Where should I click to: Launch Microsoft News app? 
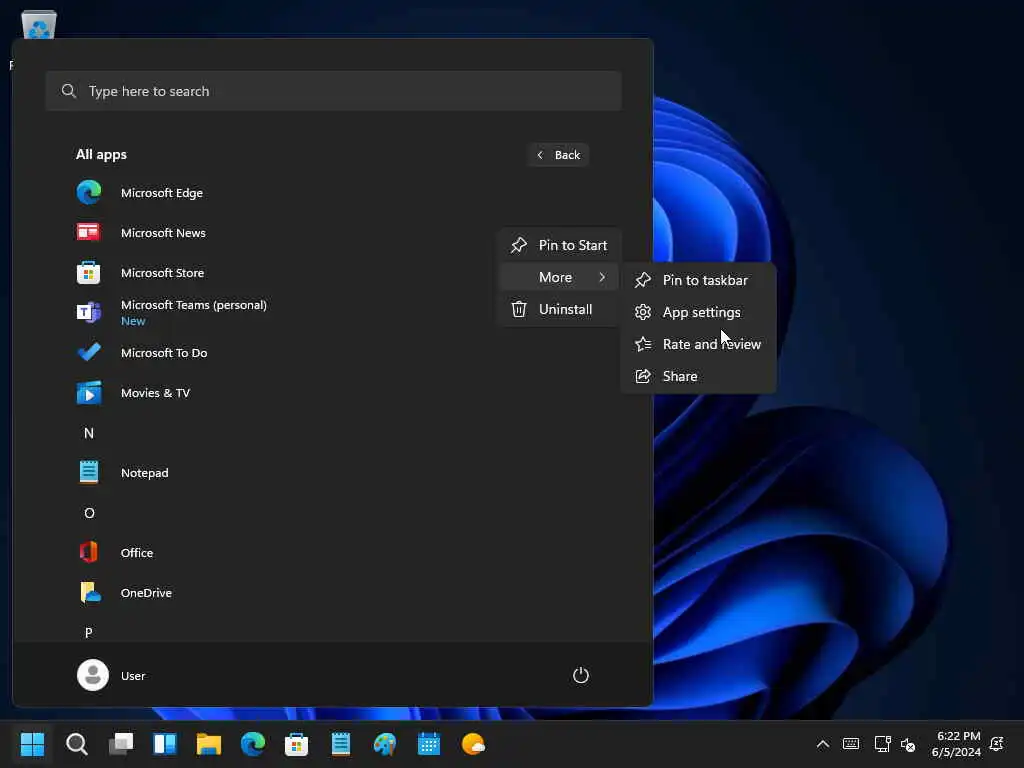click(332, 232)
